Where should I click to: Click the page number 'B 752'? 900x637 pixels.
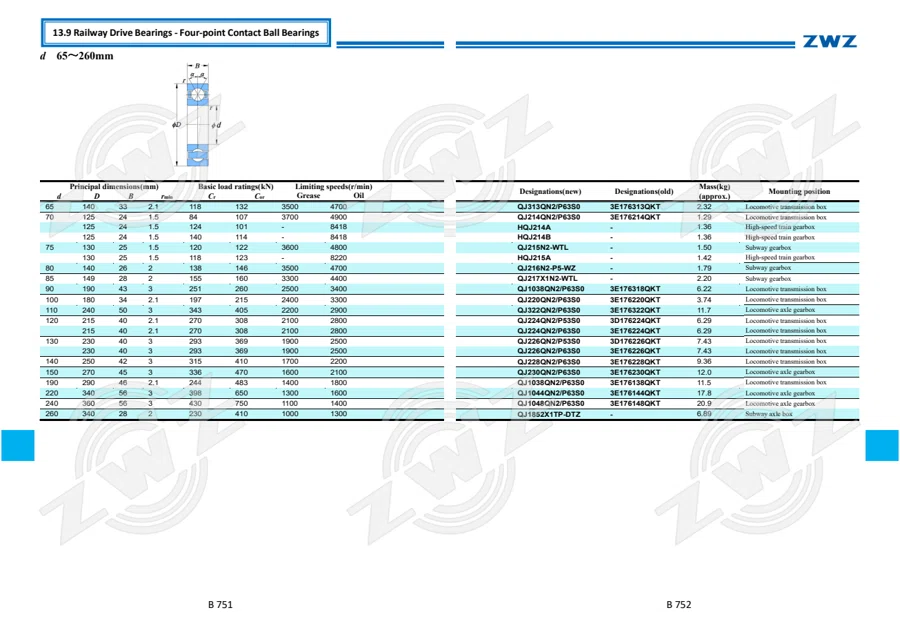678,604
